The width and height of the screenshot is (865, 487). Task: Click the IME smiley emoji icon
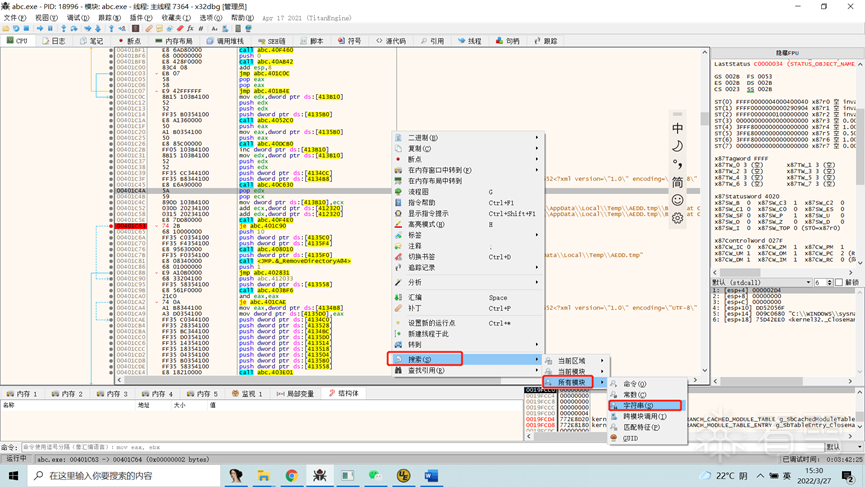[x=677, y=200]
